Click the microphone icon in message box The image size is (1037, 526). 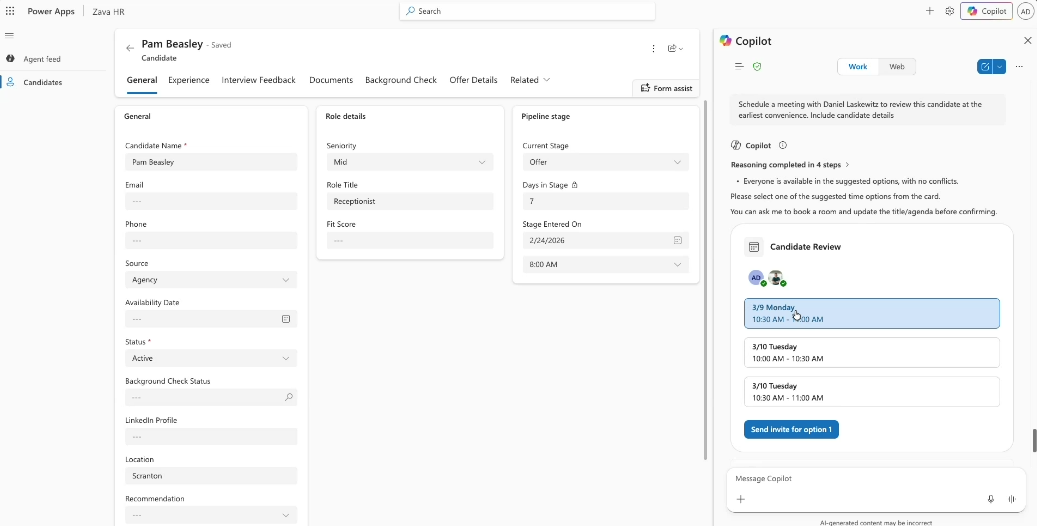coord(991,499)
